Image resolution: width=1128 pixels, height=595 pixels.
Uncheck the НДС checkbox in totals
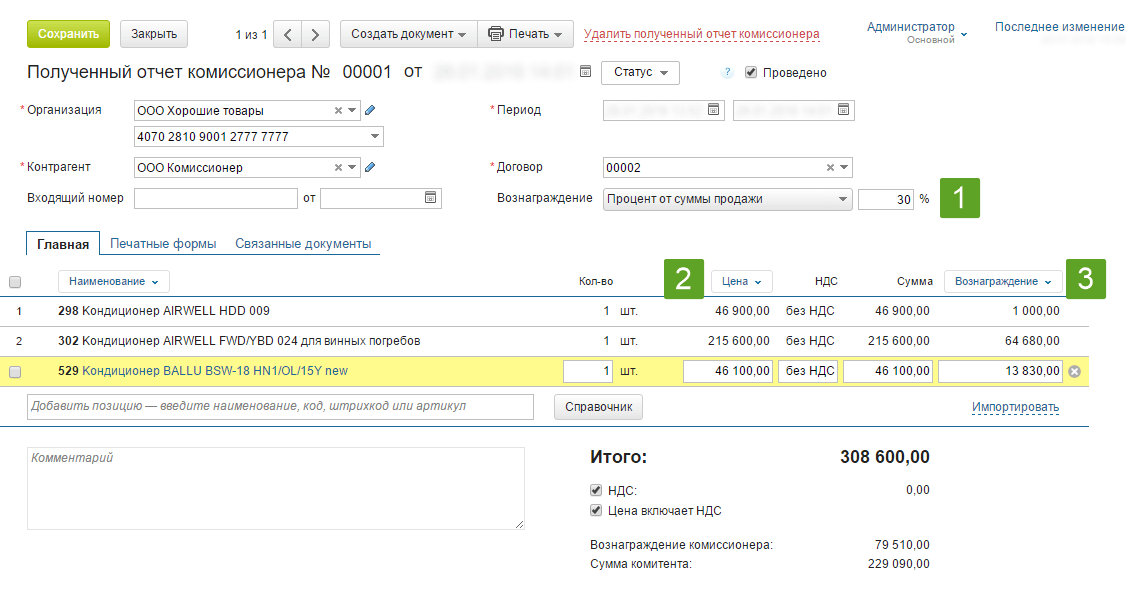(596, 490)
